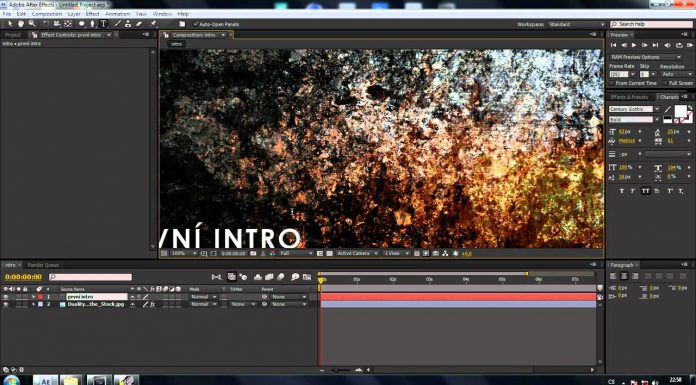
Task: Open the Composition Mini-Flowchart in timeline
Action: point(217,277)
